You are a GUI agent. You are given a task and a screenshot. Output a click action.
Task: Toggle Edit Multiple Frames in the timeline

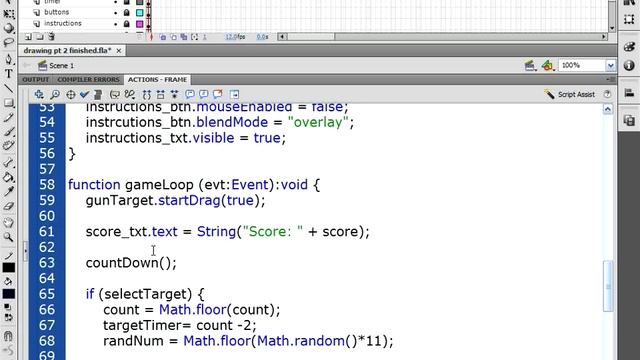(x=184, y=37)
